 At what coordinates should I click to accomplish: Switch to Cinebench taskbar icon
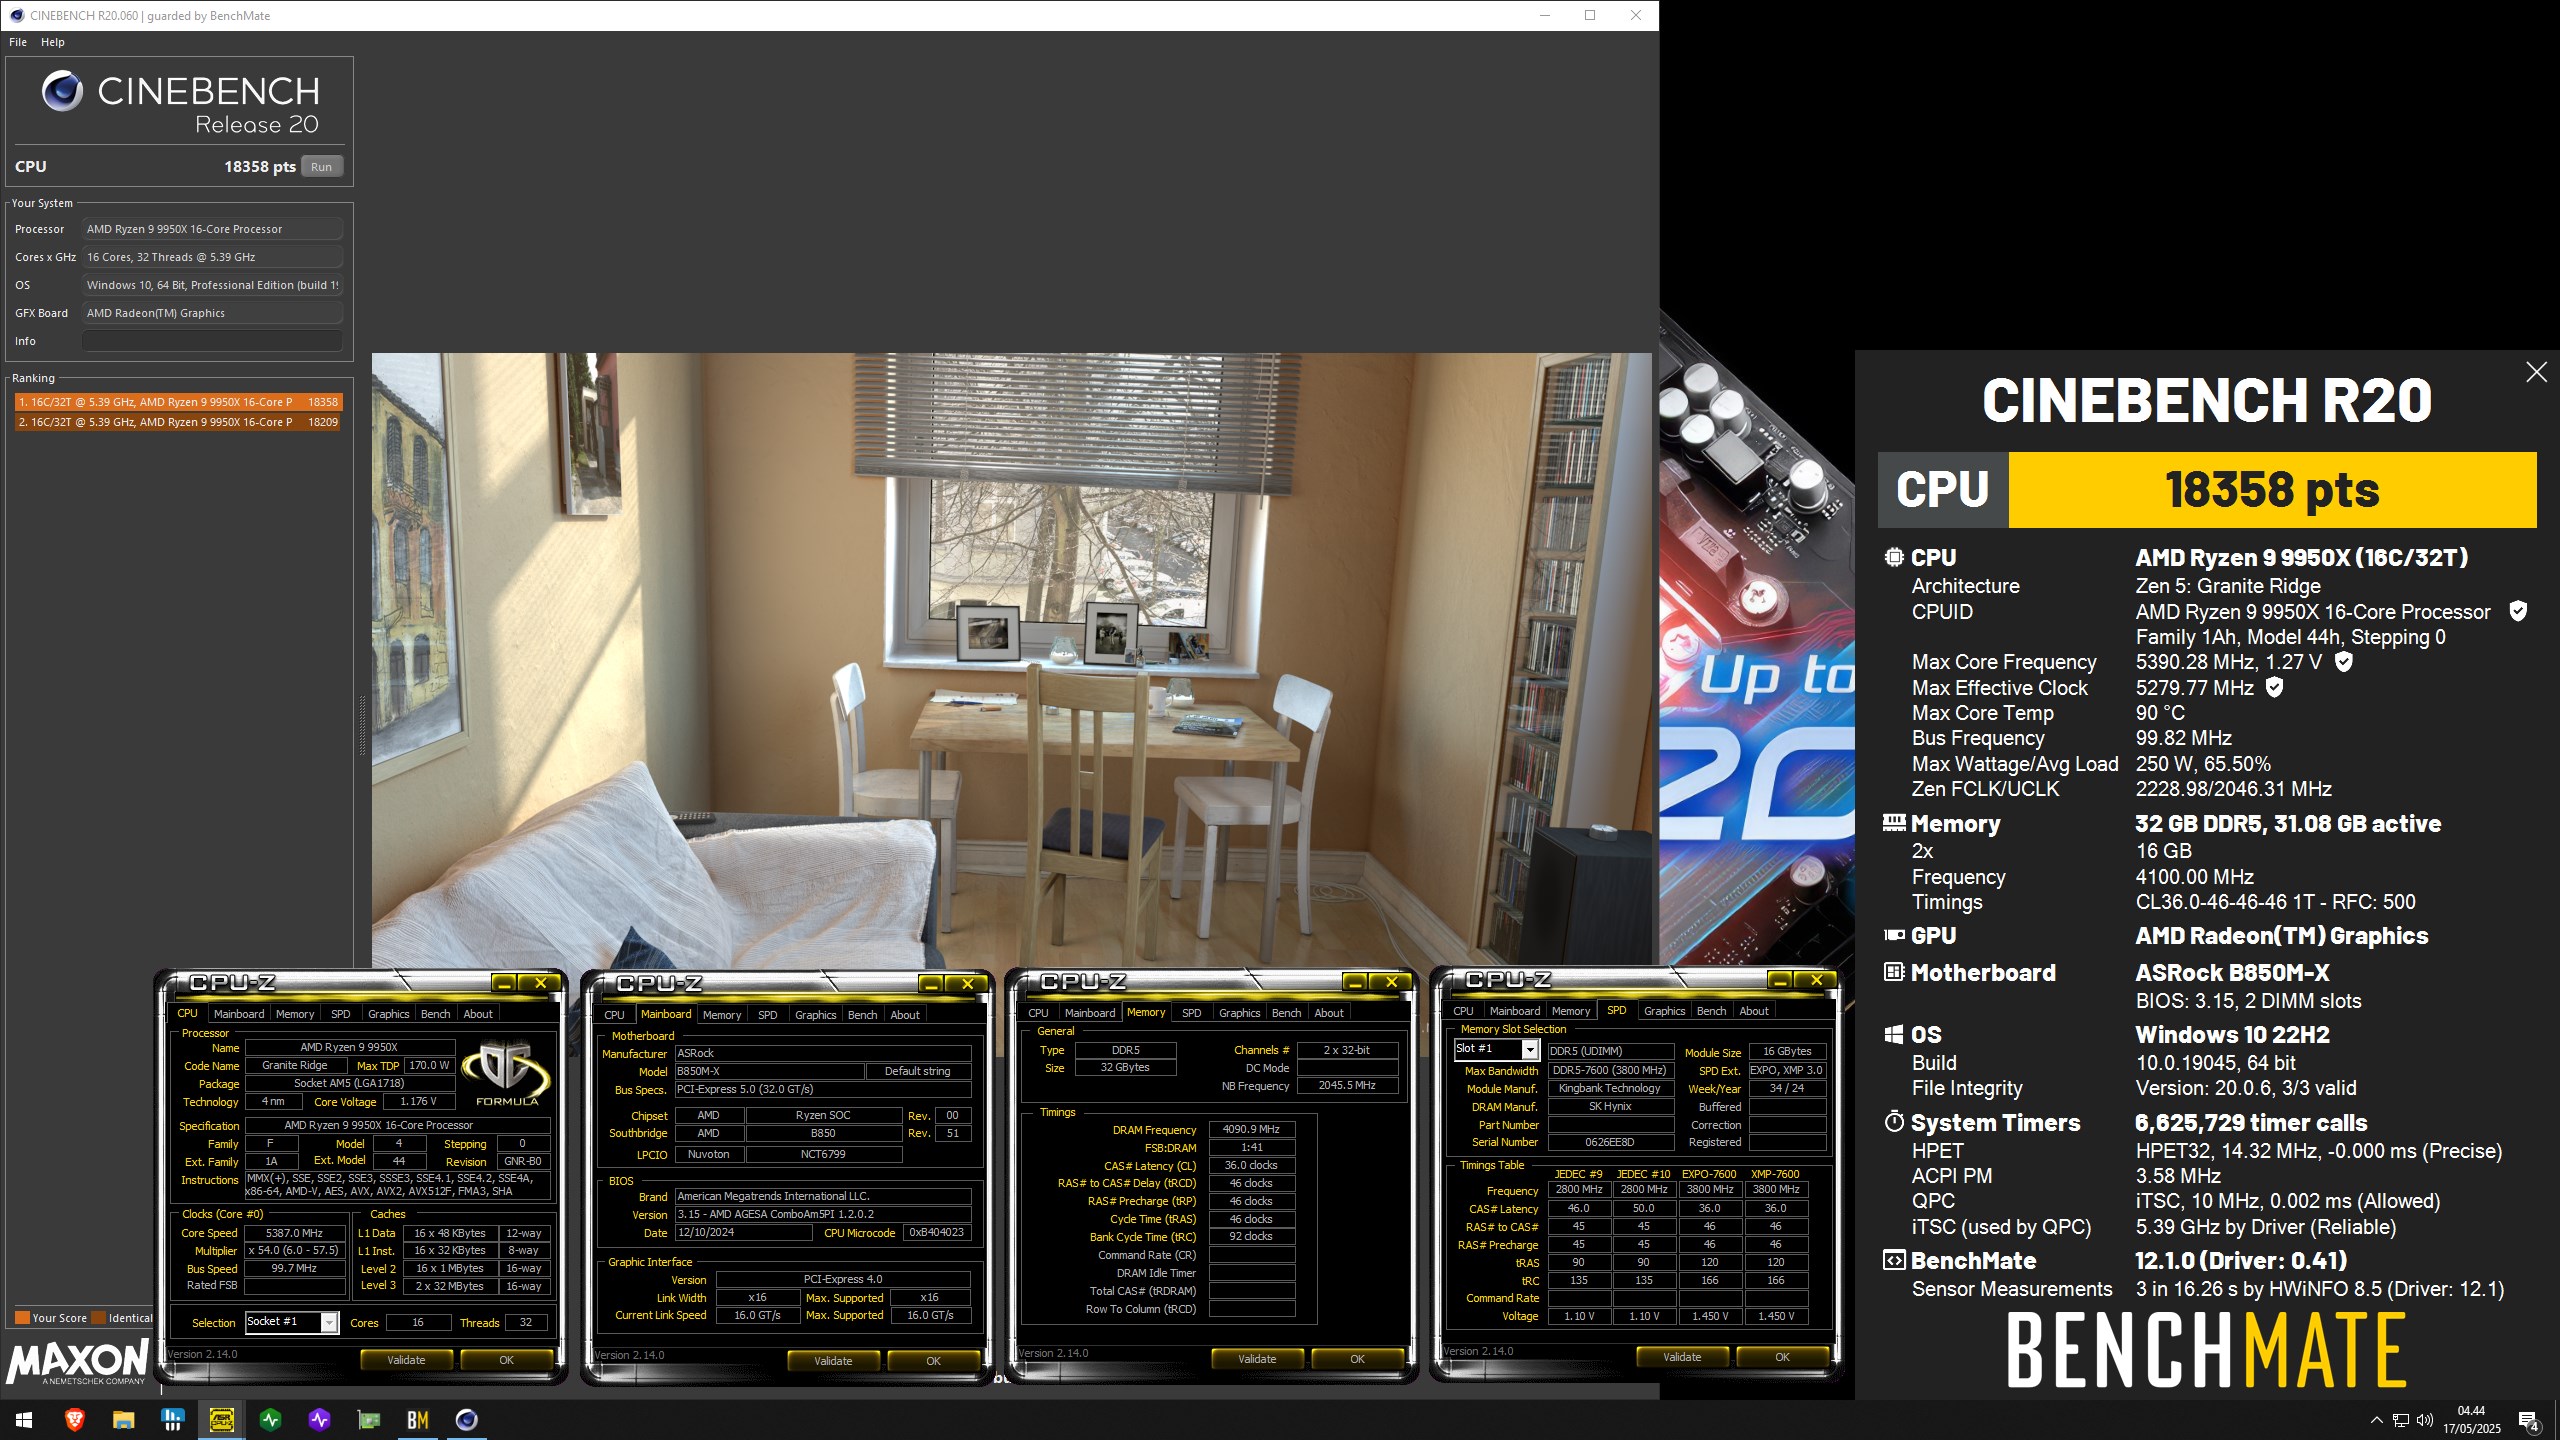point(467,1420)
